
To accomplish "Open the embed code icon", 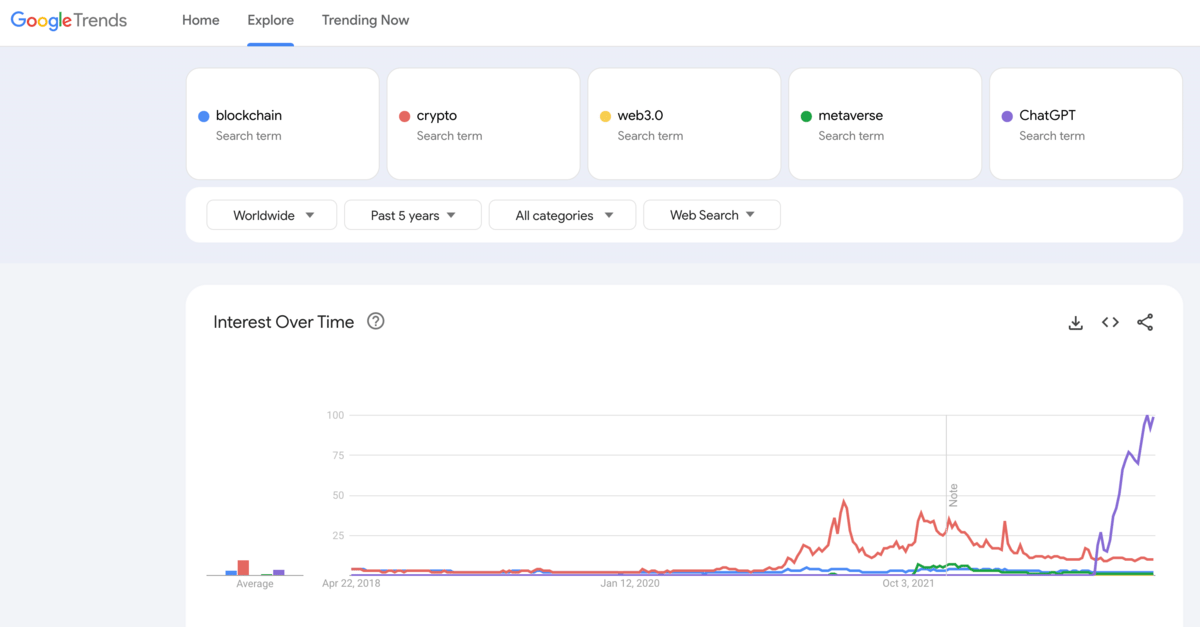I will click(x=1110, y=322).
